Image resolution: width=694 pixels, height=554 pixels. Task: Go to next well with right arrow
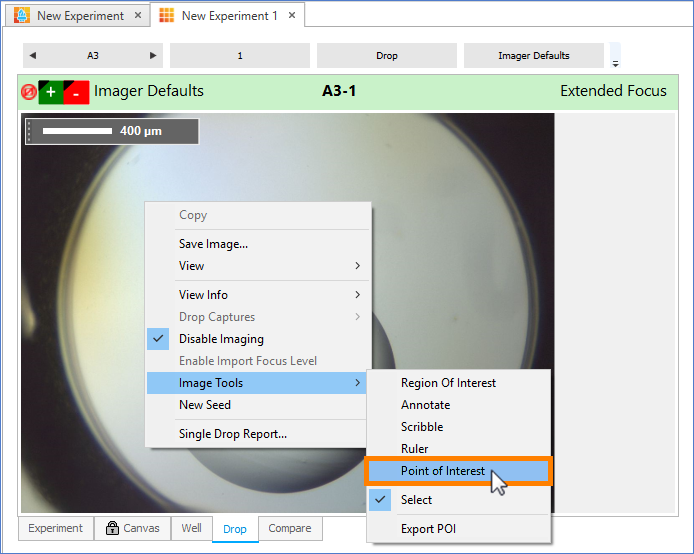click(x=153, y=55)
